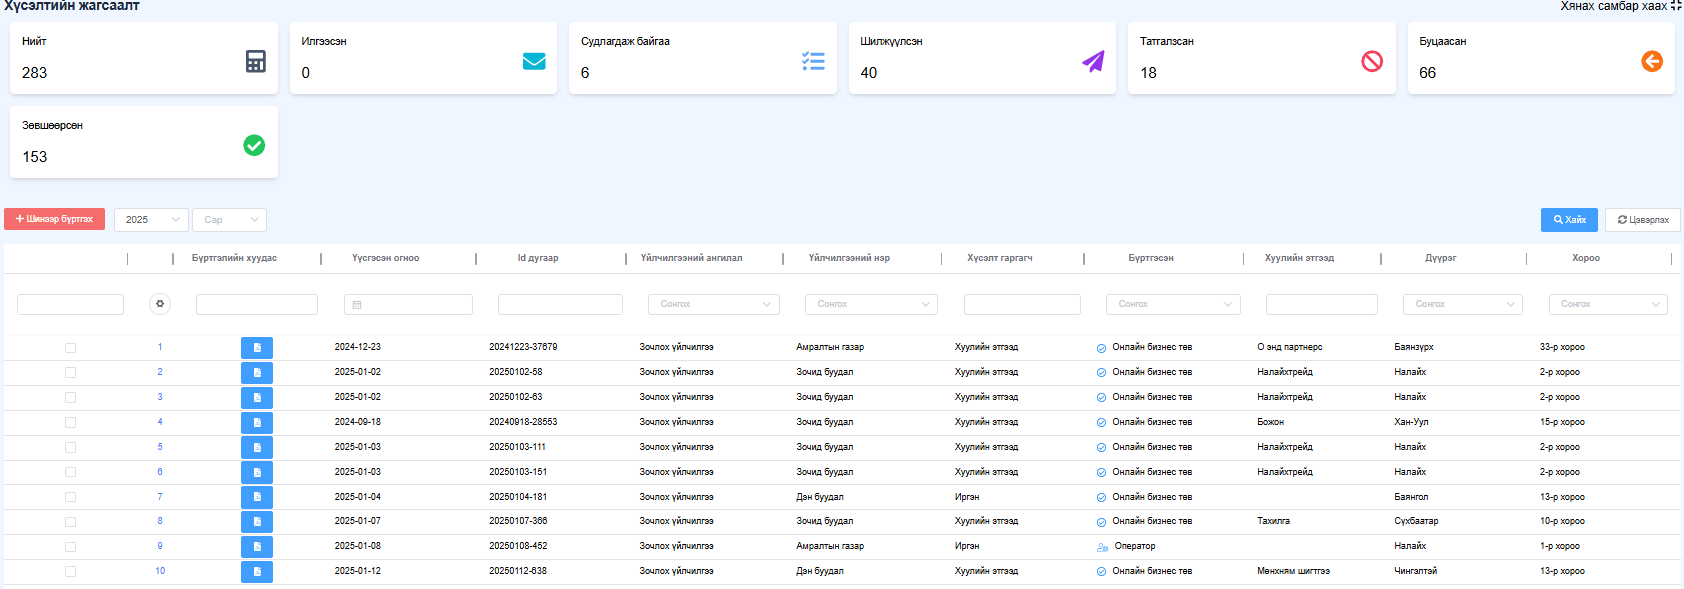Image resolution: width=1684 pixels, height=589 pixels.
Task: Click the Id дугаар column header
Action: tap(538, 258)
